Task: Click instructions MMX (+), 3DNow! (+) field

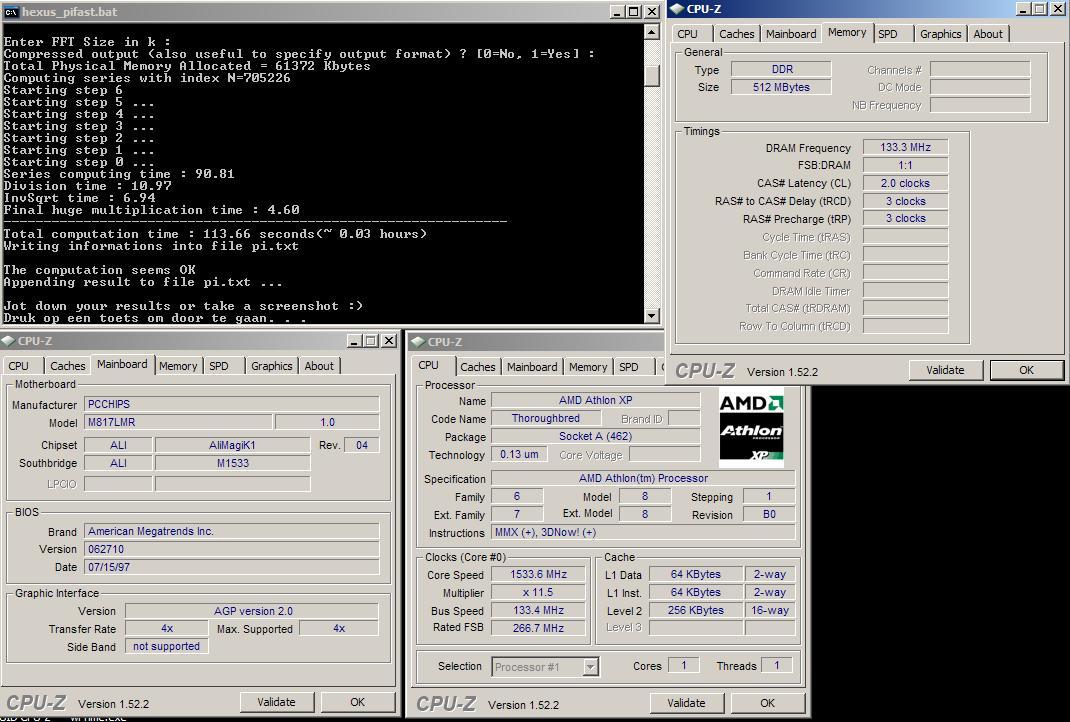Action: click(644, 532)
